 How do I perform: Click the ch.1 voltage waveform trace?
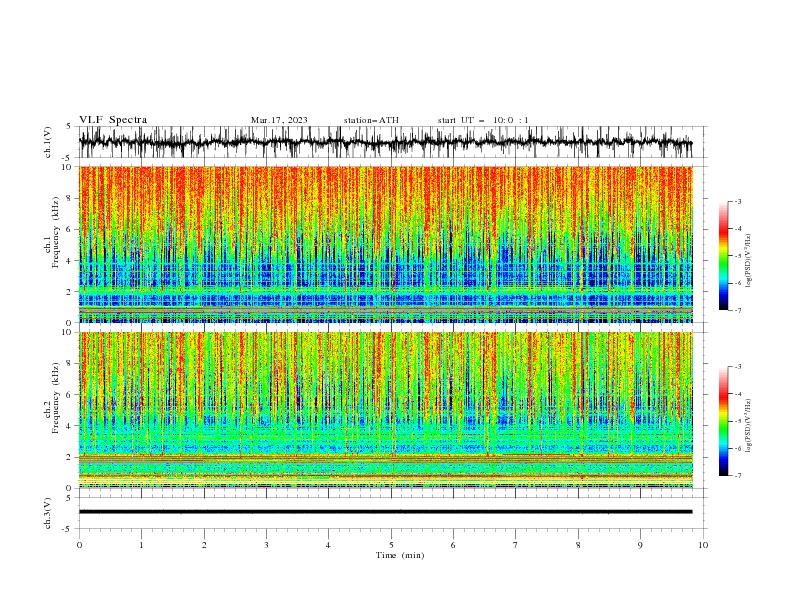pyautogui.click(x=385, y=142)
